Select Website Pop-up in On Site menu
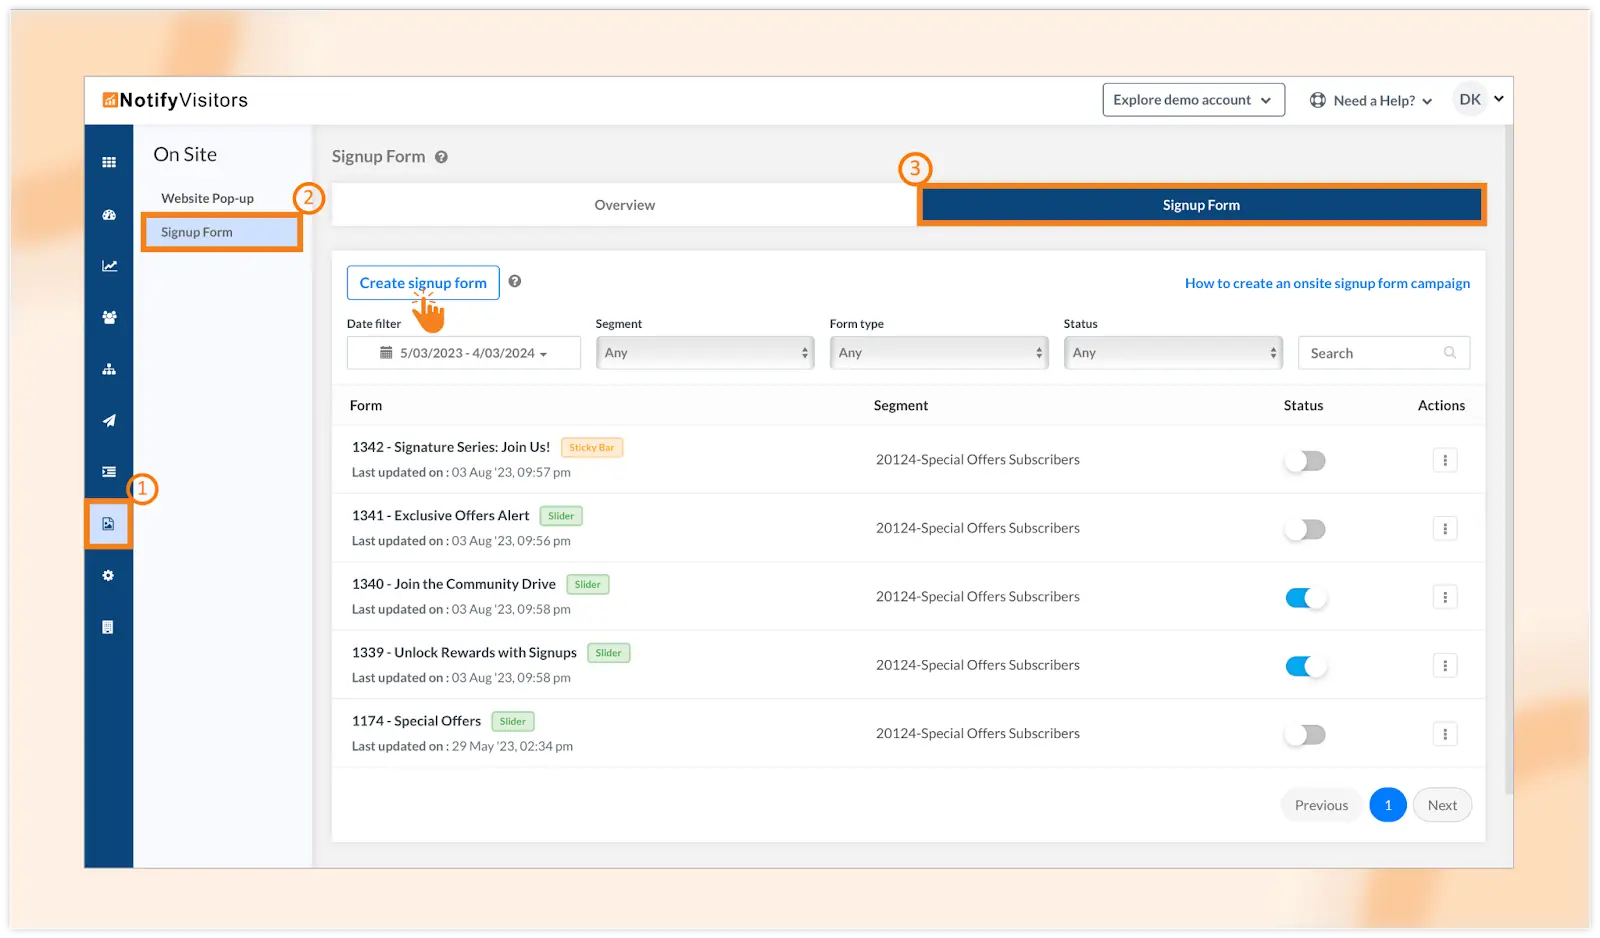Viewport: 1600px width, 938px height. (207, 199)
